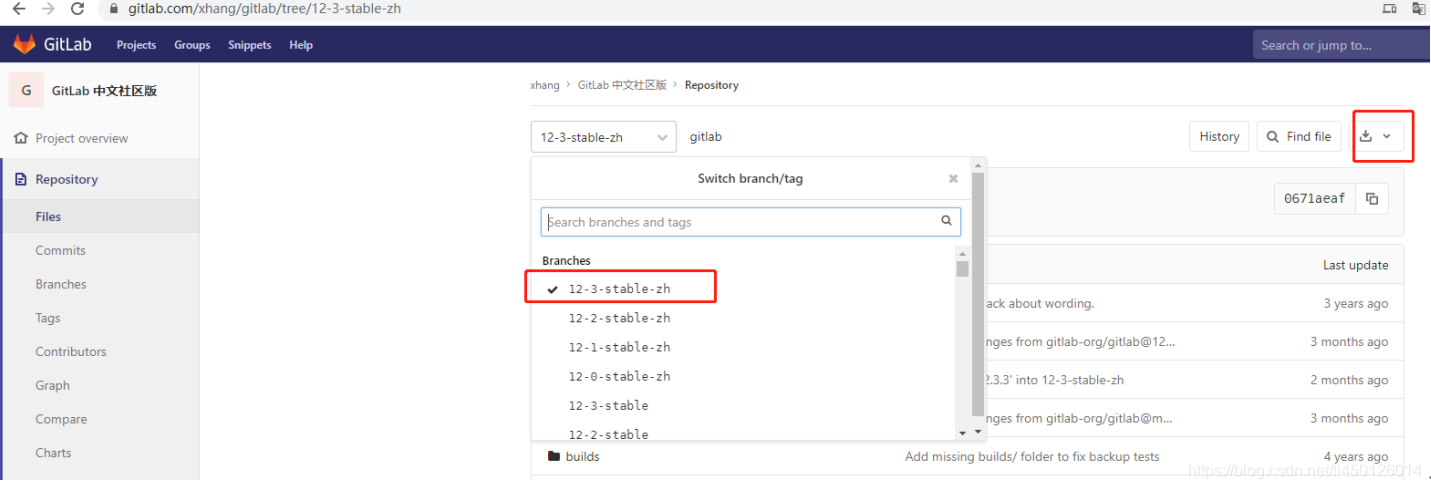
Task: Select checked branch 12-3-stable-zh
Action: [x=621, y=289]
